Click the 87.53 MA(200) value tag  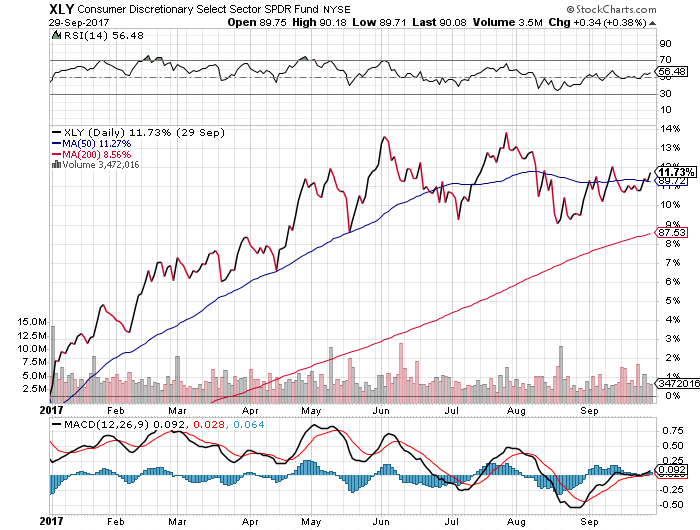click(672, 233)
